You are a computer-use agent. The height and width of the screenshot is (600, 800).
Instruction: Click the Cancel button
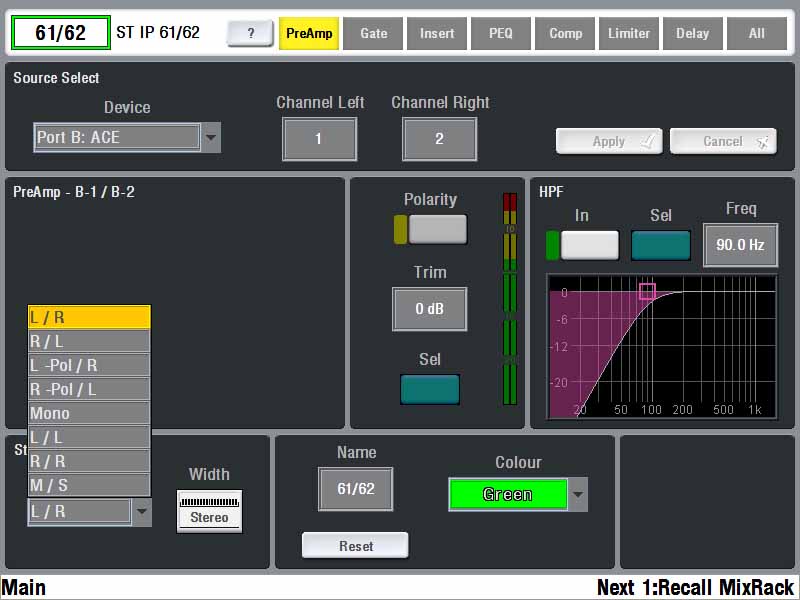[x=723, y=141]
